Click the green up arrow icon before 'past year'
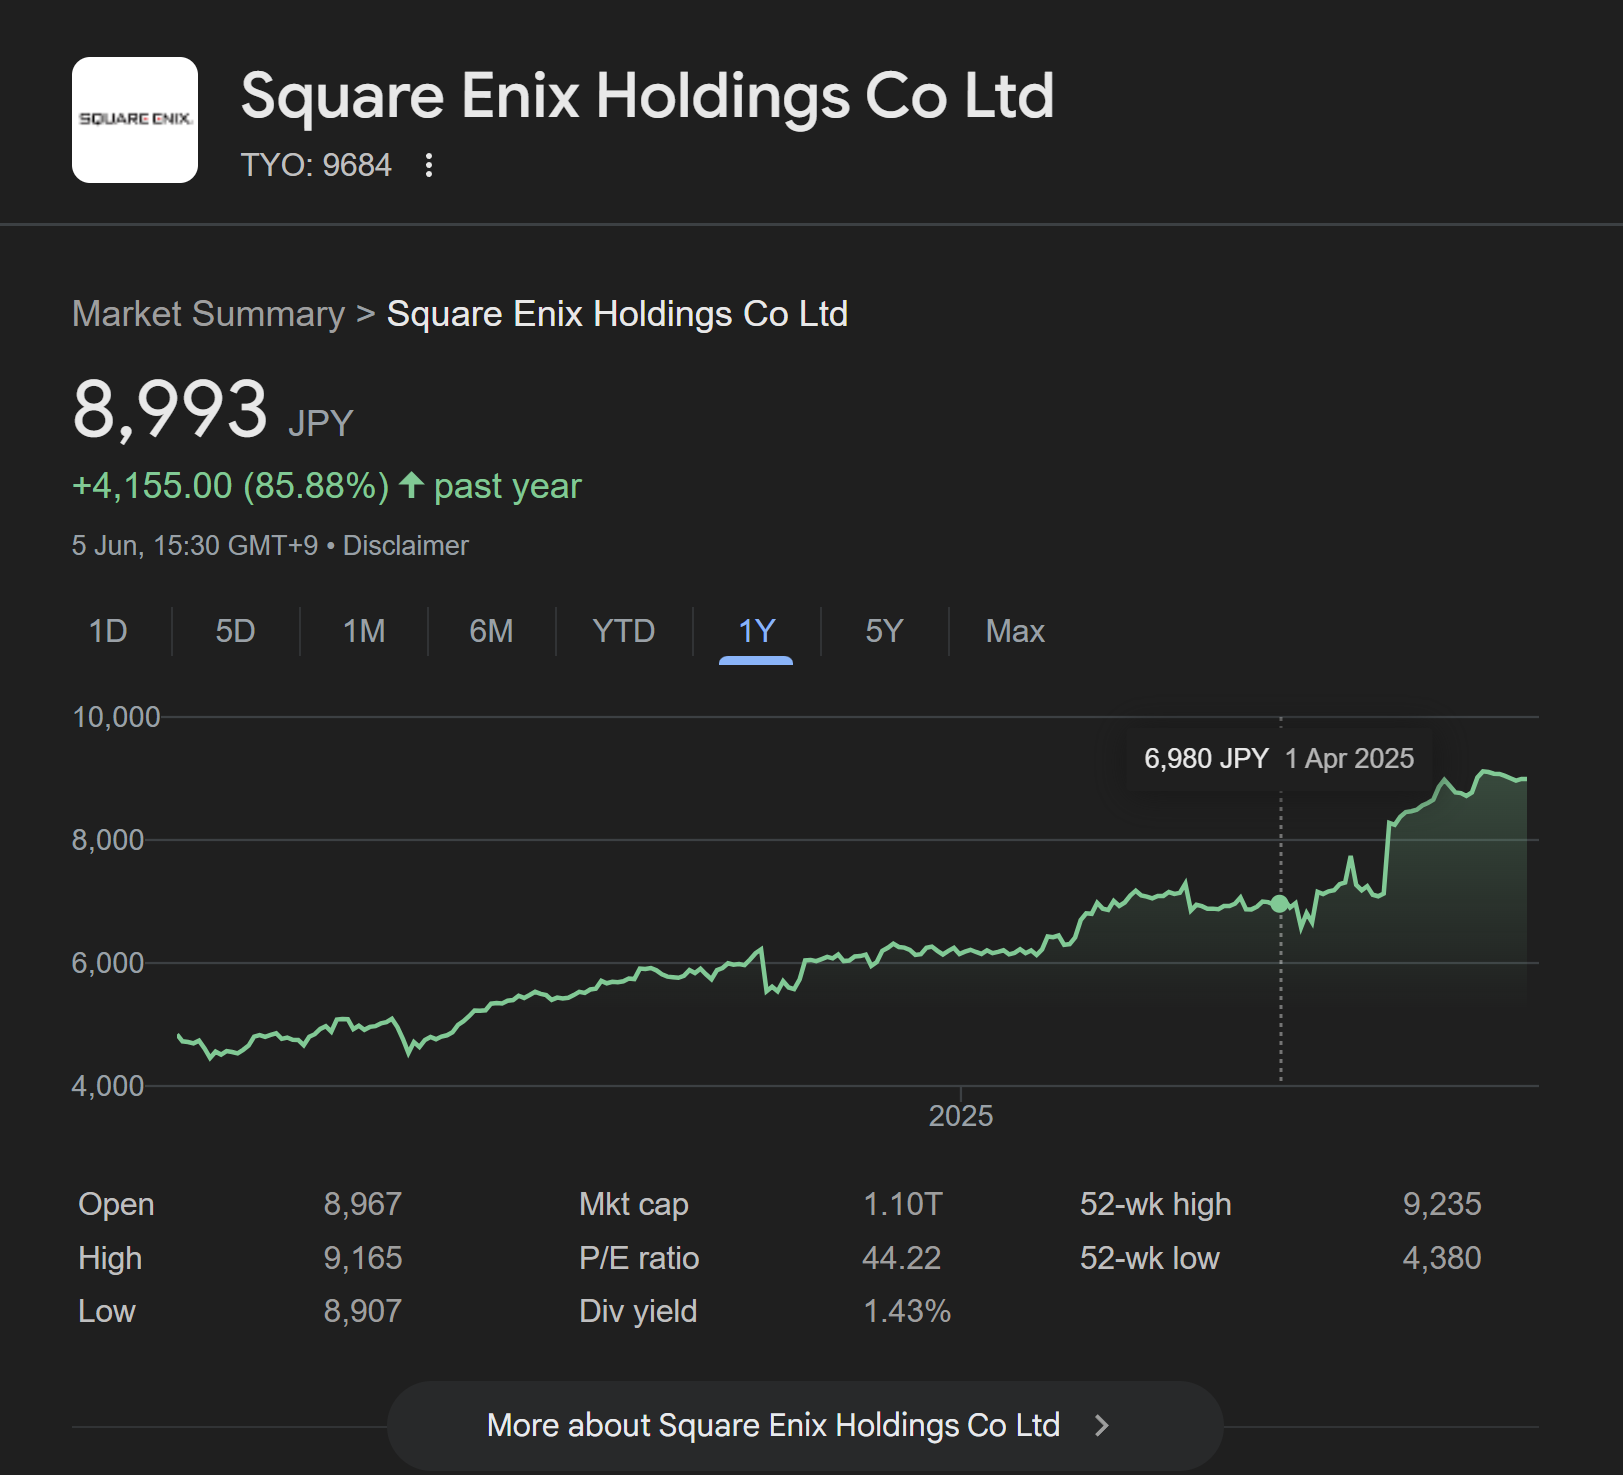1623x1475 pixels. pos(411,485)
